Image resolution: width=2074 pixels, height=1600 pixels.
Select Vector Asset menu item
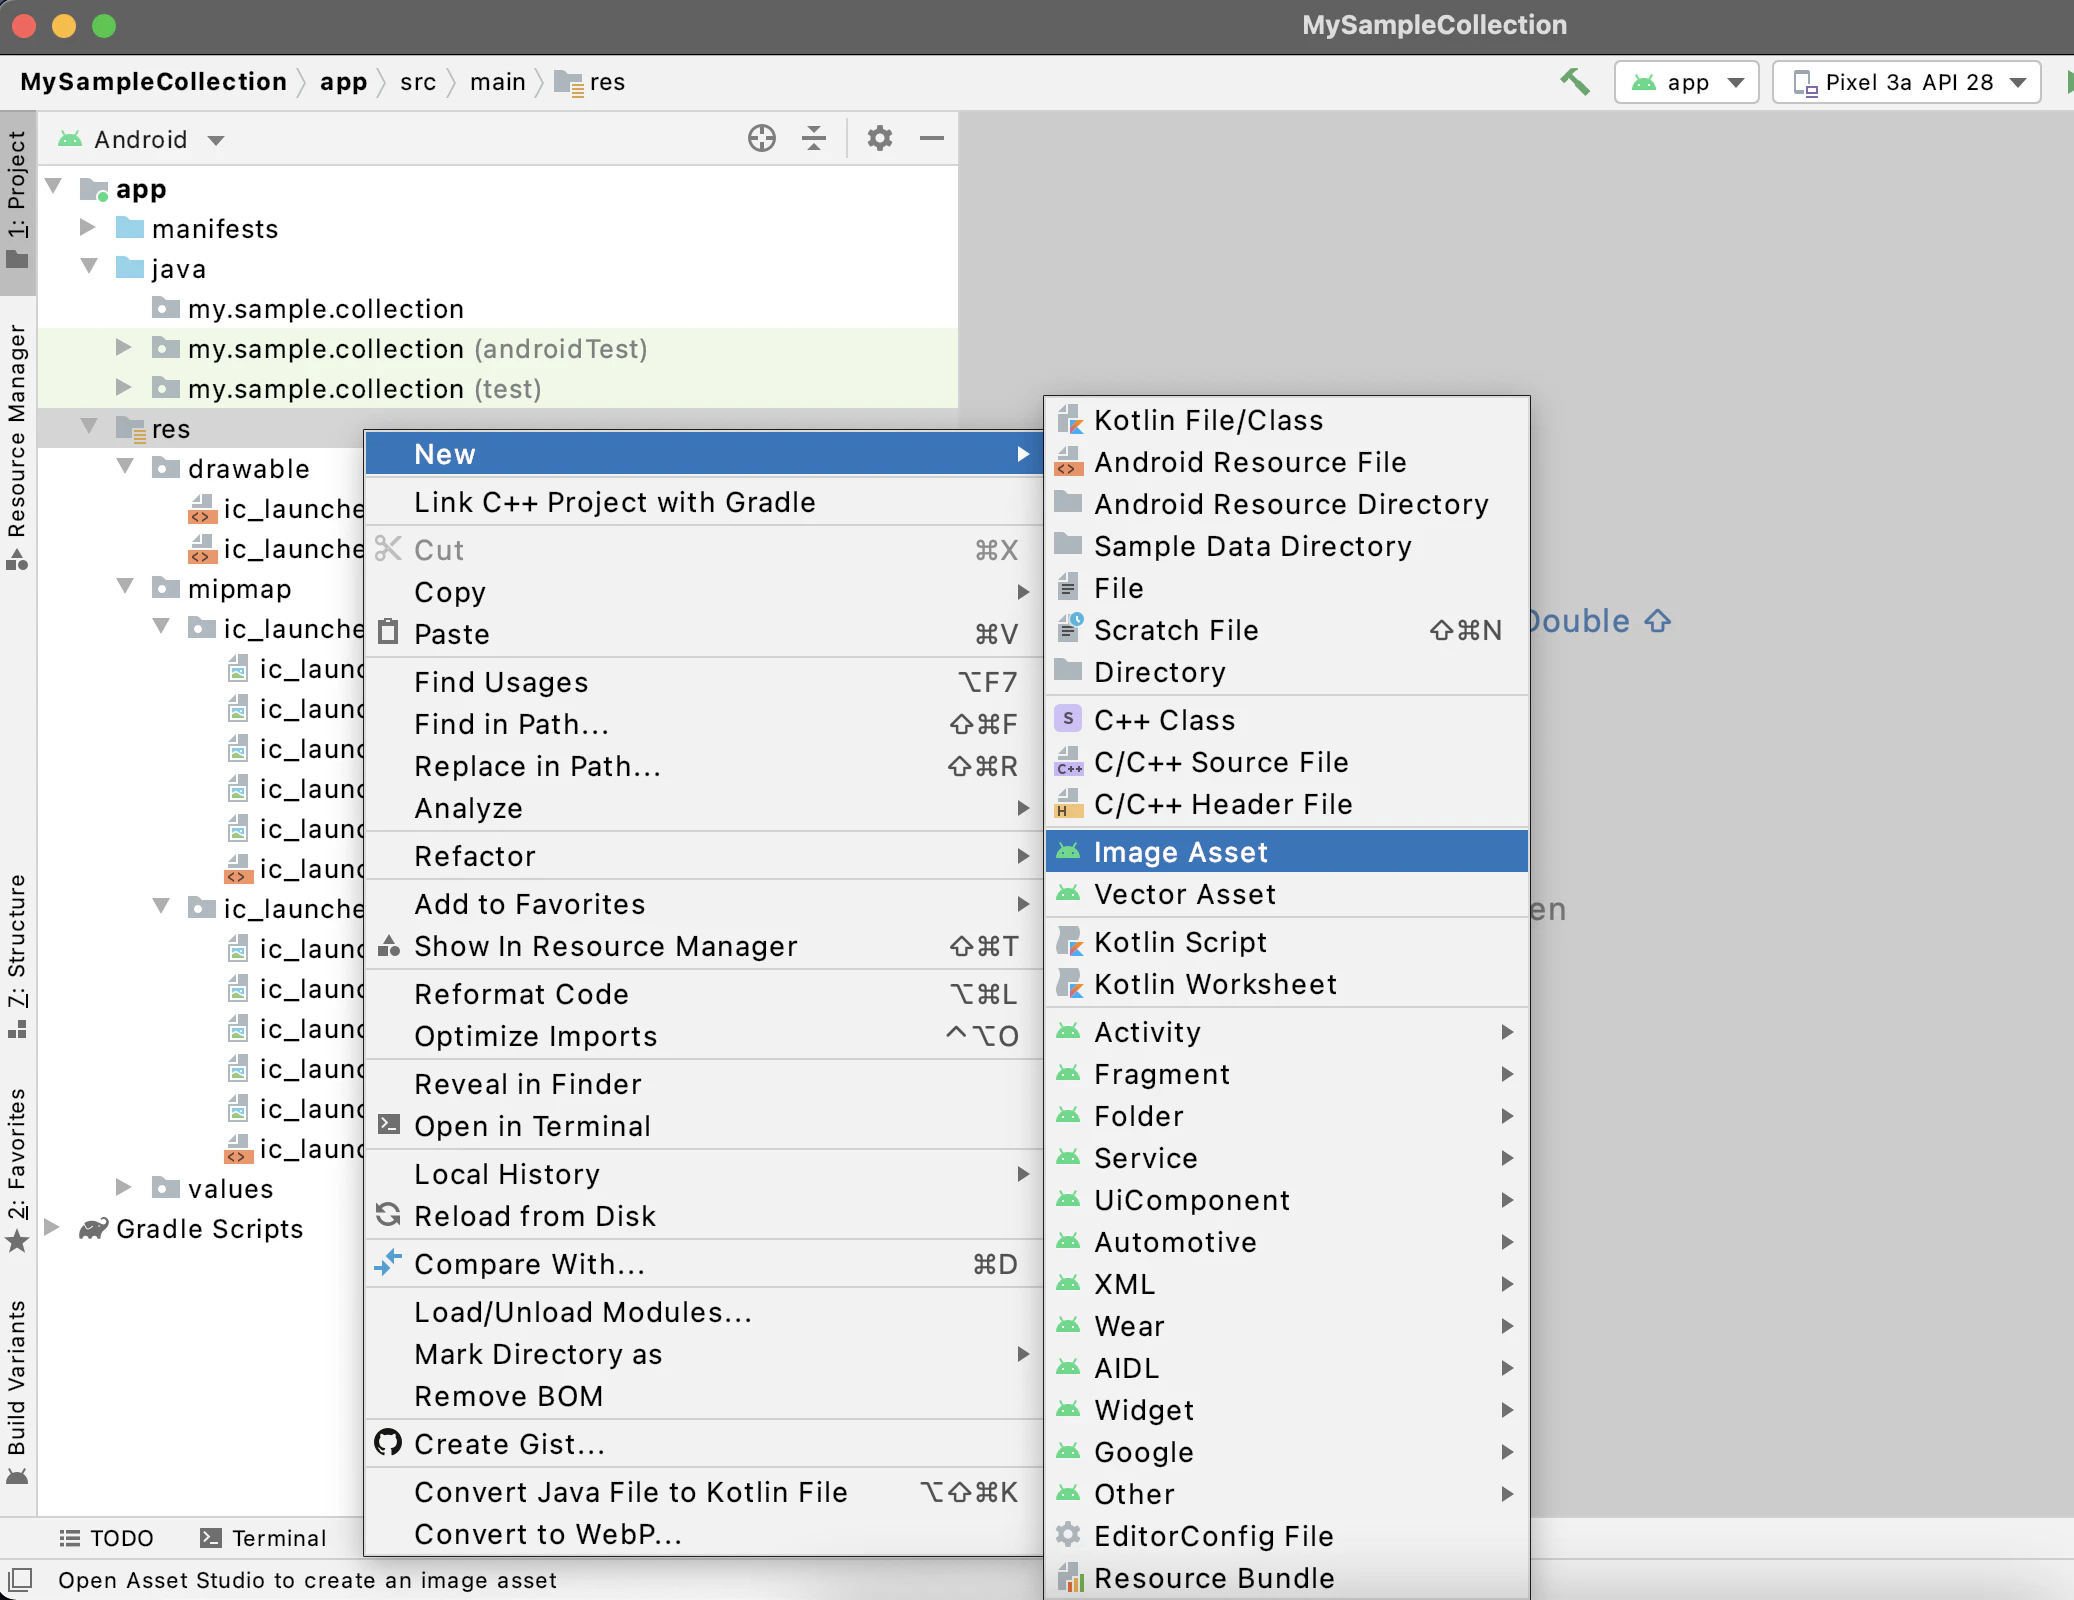click(1287, 894)
